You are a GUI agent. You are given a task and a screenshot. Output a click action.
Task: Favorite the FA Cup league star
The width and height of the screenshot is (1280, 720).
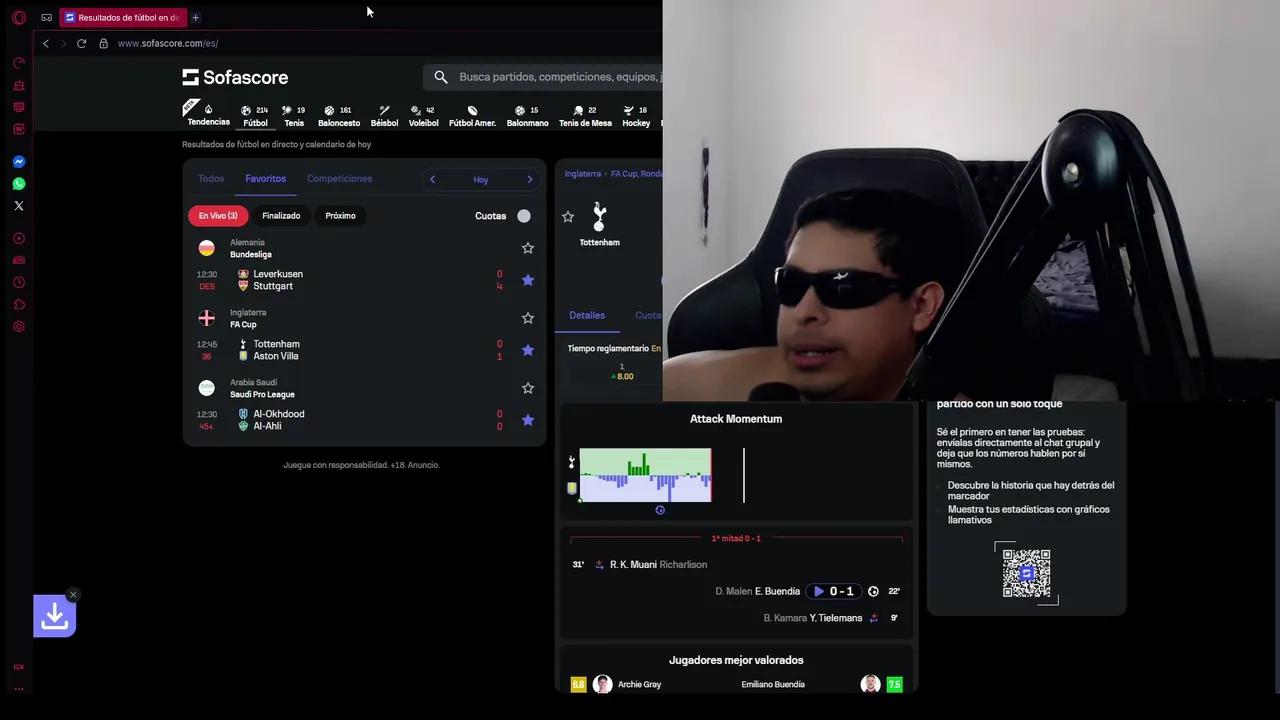point(528,318)
